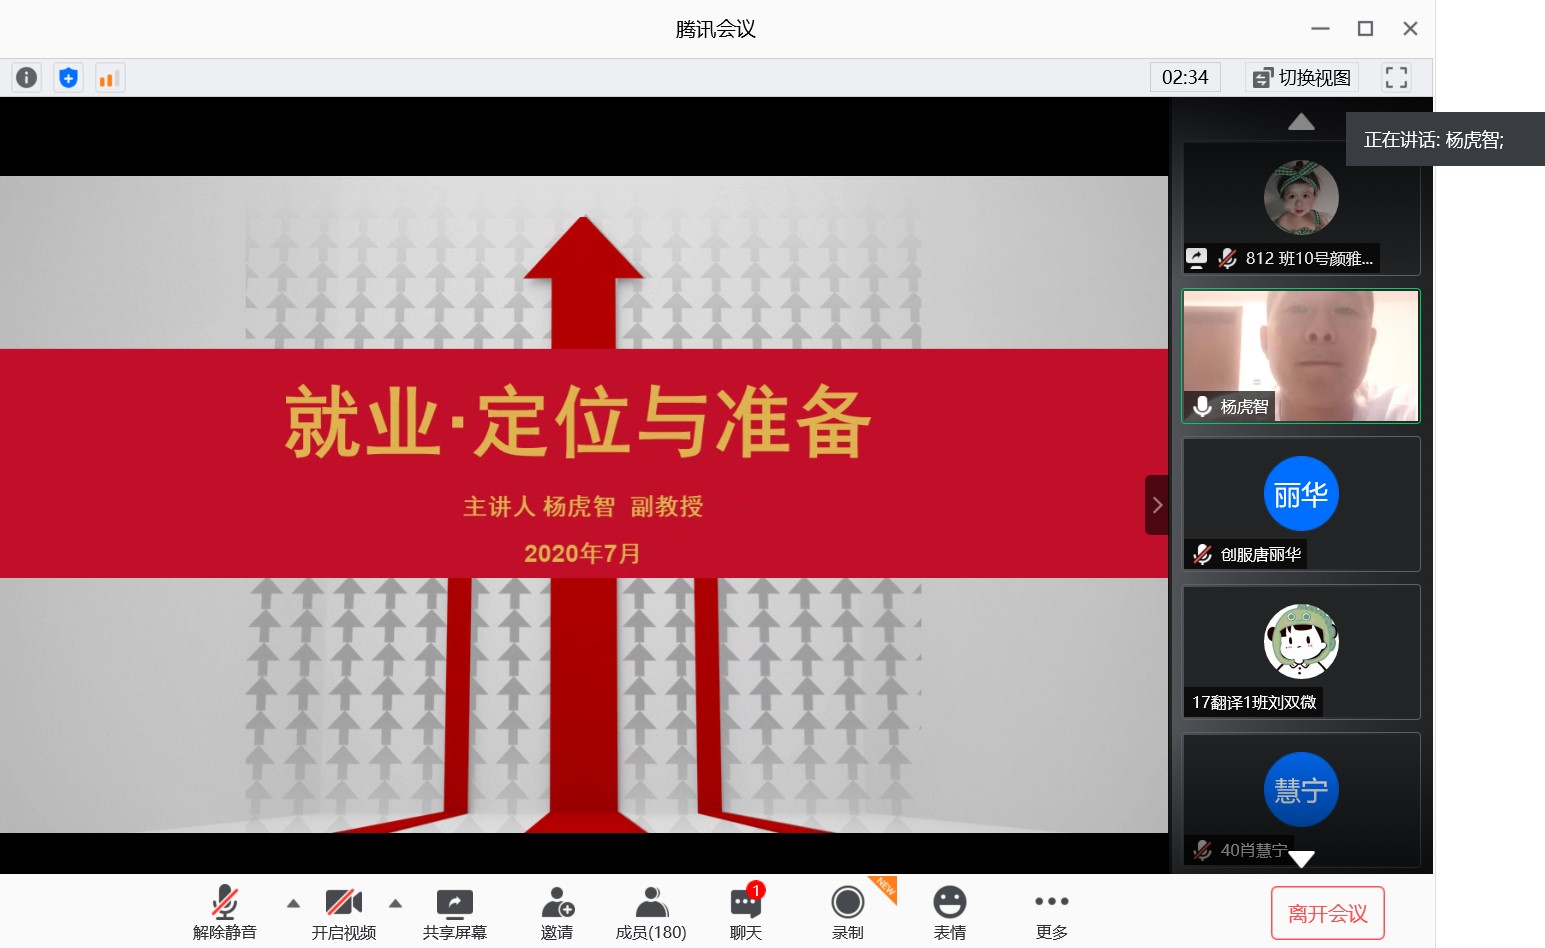This screenshot has width=1545, height=948.
Task: Expand video options arrow beside camera
Action: pos(395,903)
